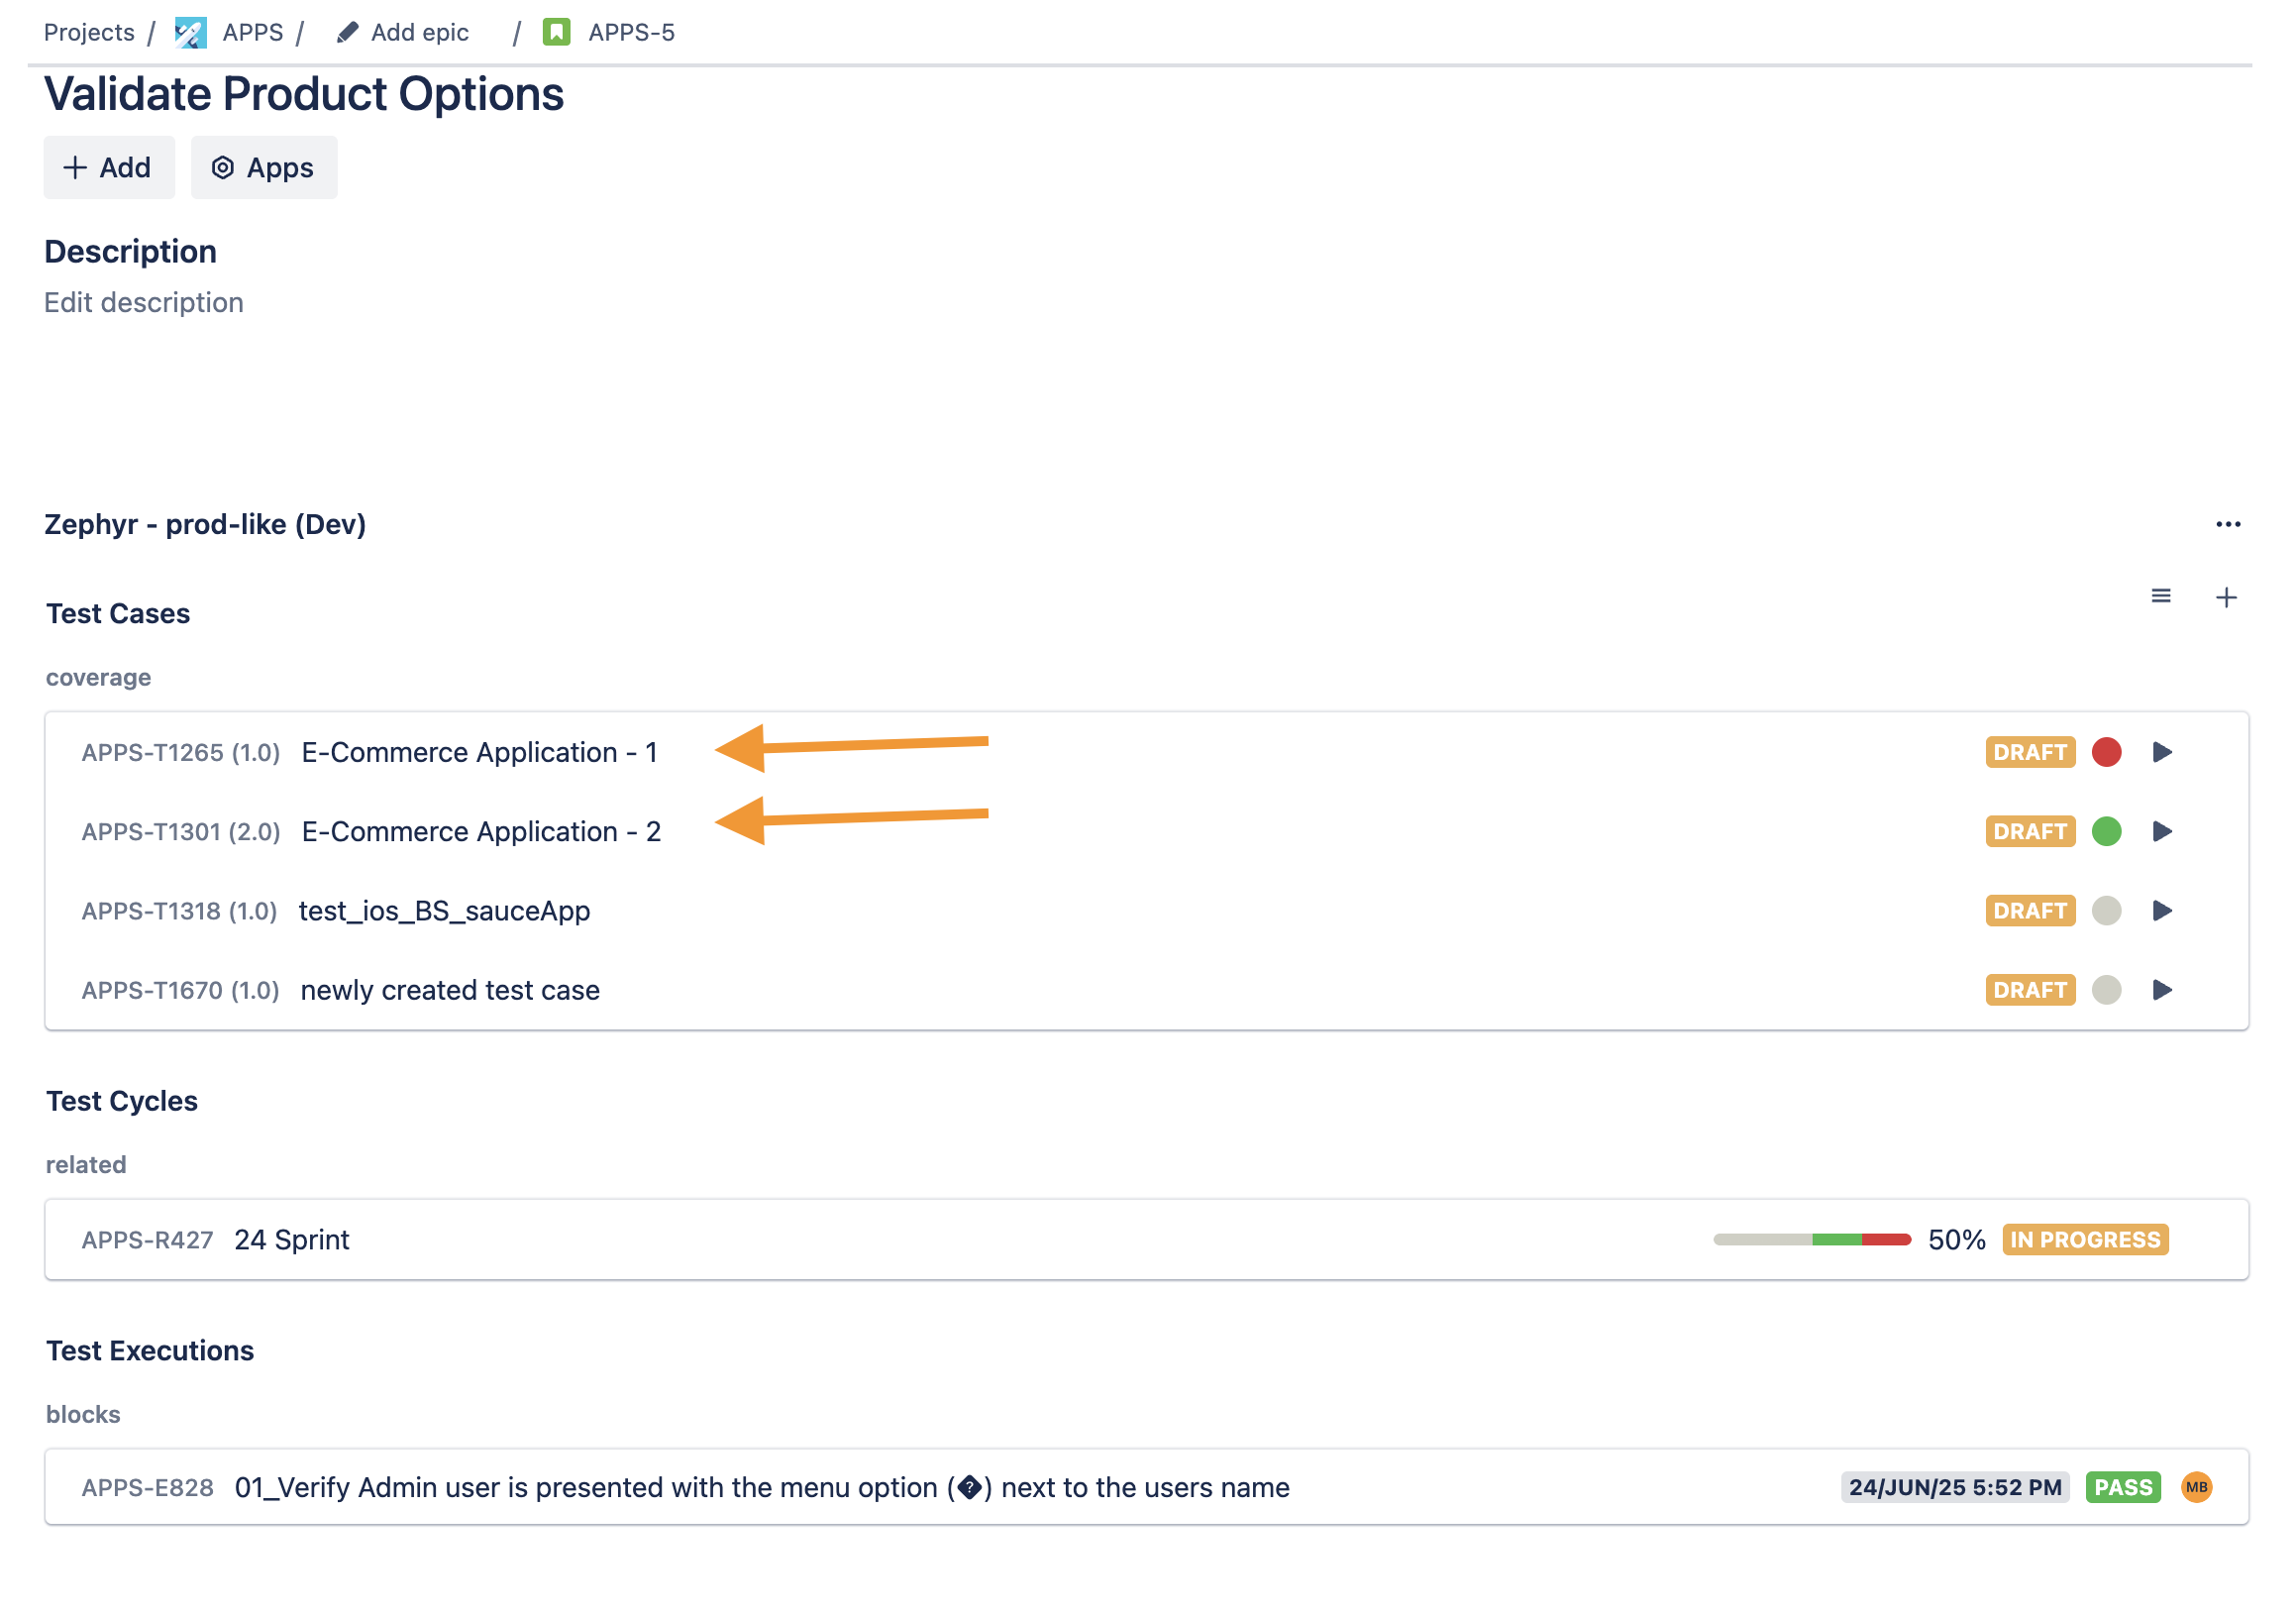
Task: Click the plus icon to add test case
Action: click(x=2225, y=597)
